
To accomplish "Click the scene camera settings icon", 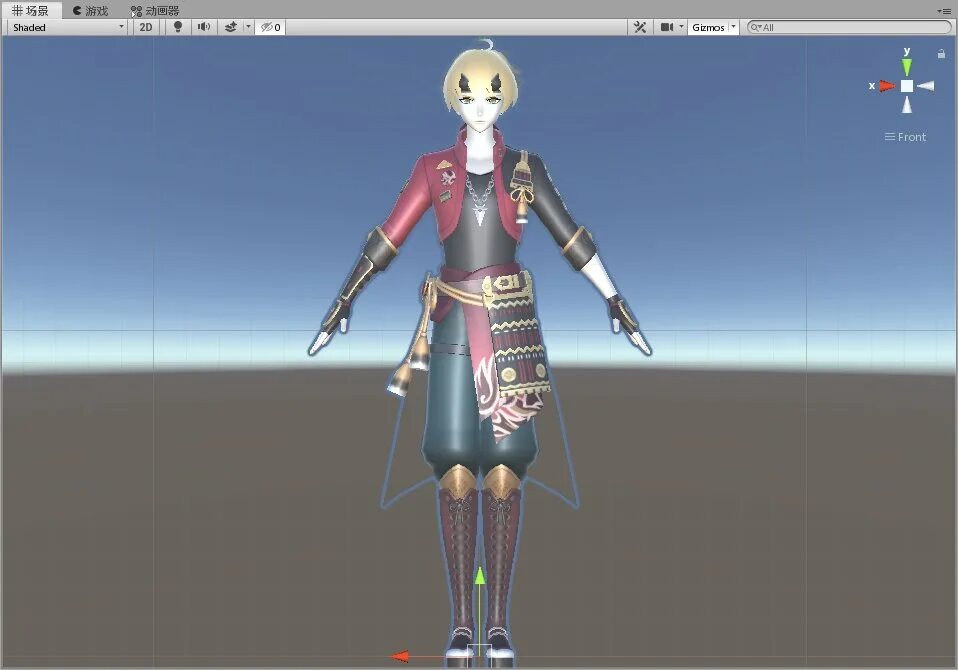I will click(667, 27).
